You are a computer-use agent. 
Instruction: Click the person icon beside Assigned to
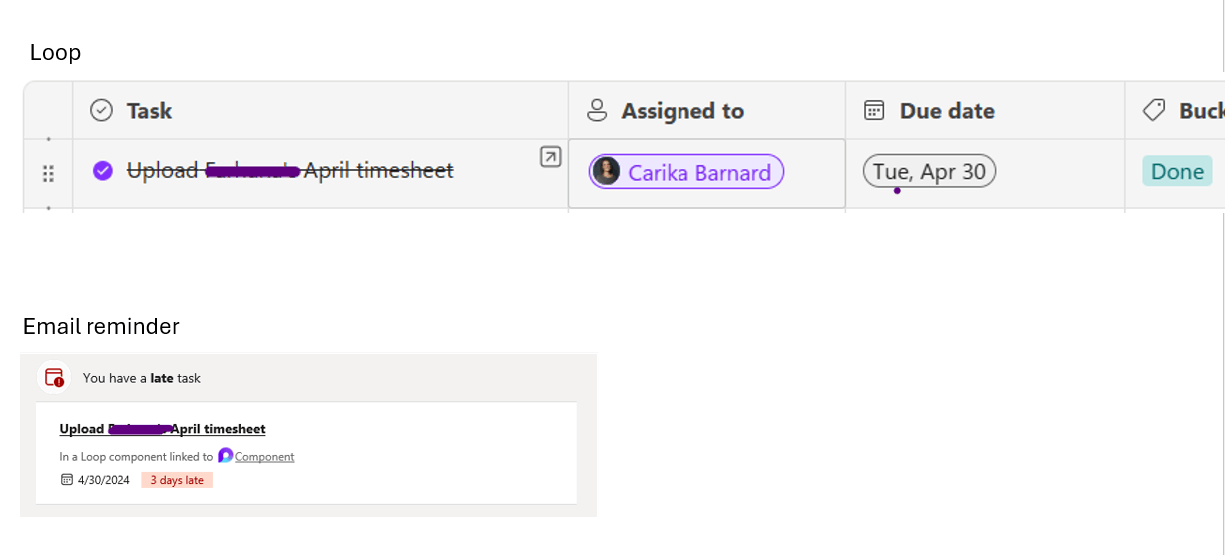[x=597, y=111]
